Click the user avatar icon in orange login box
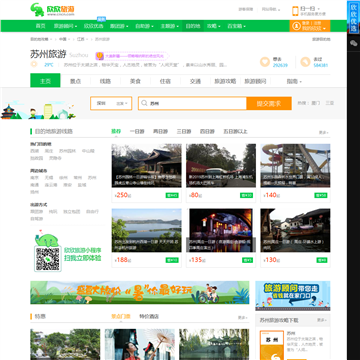 296,26
